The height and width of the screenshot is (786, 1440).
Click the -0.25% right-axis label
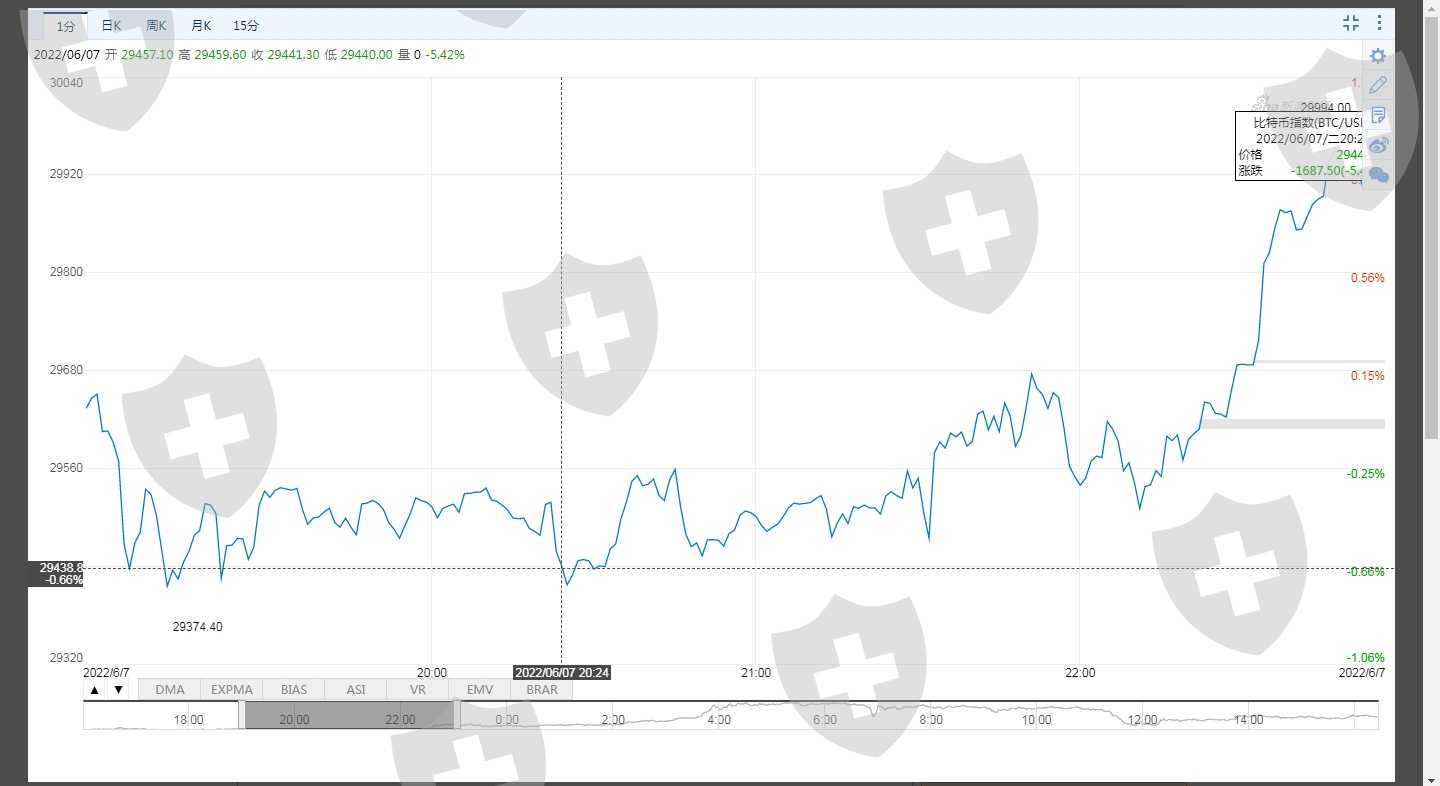coord(1365,474)
